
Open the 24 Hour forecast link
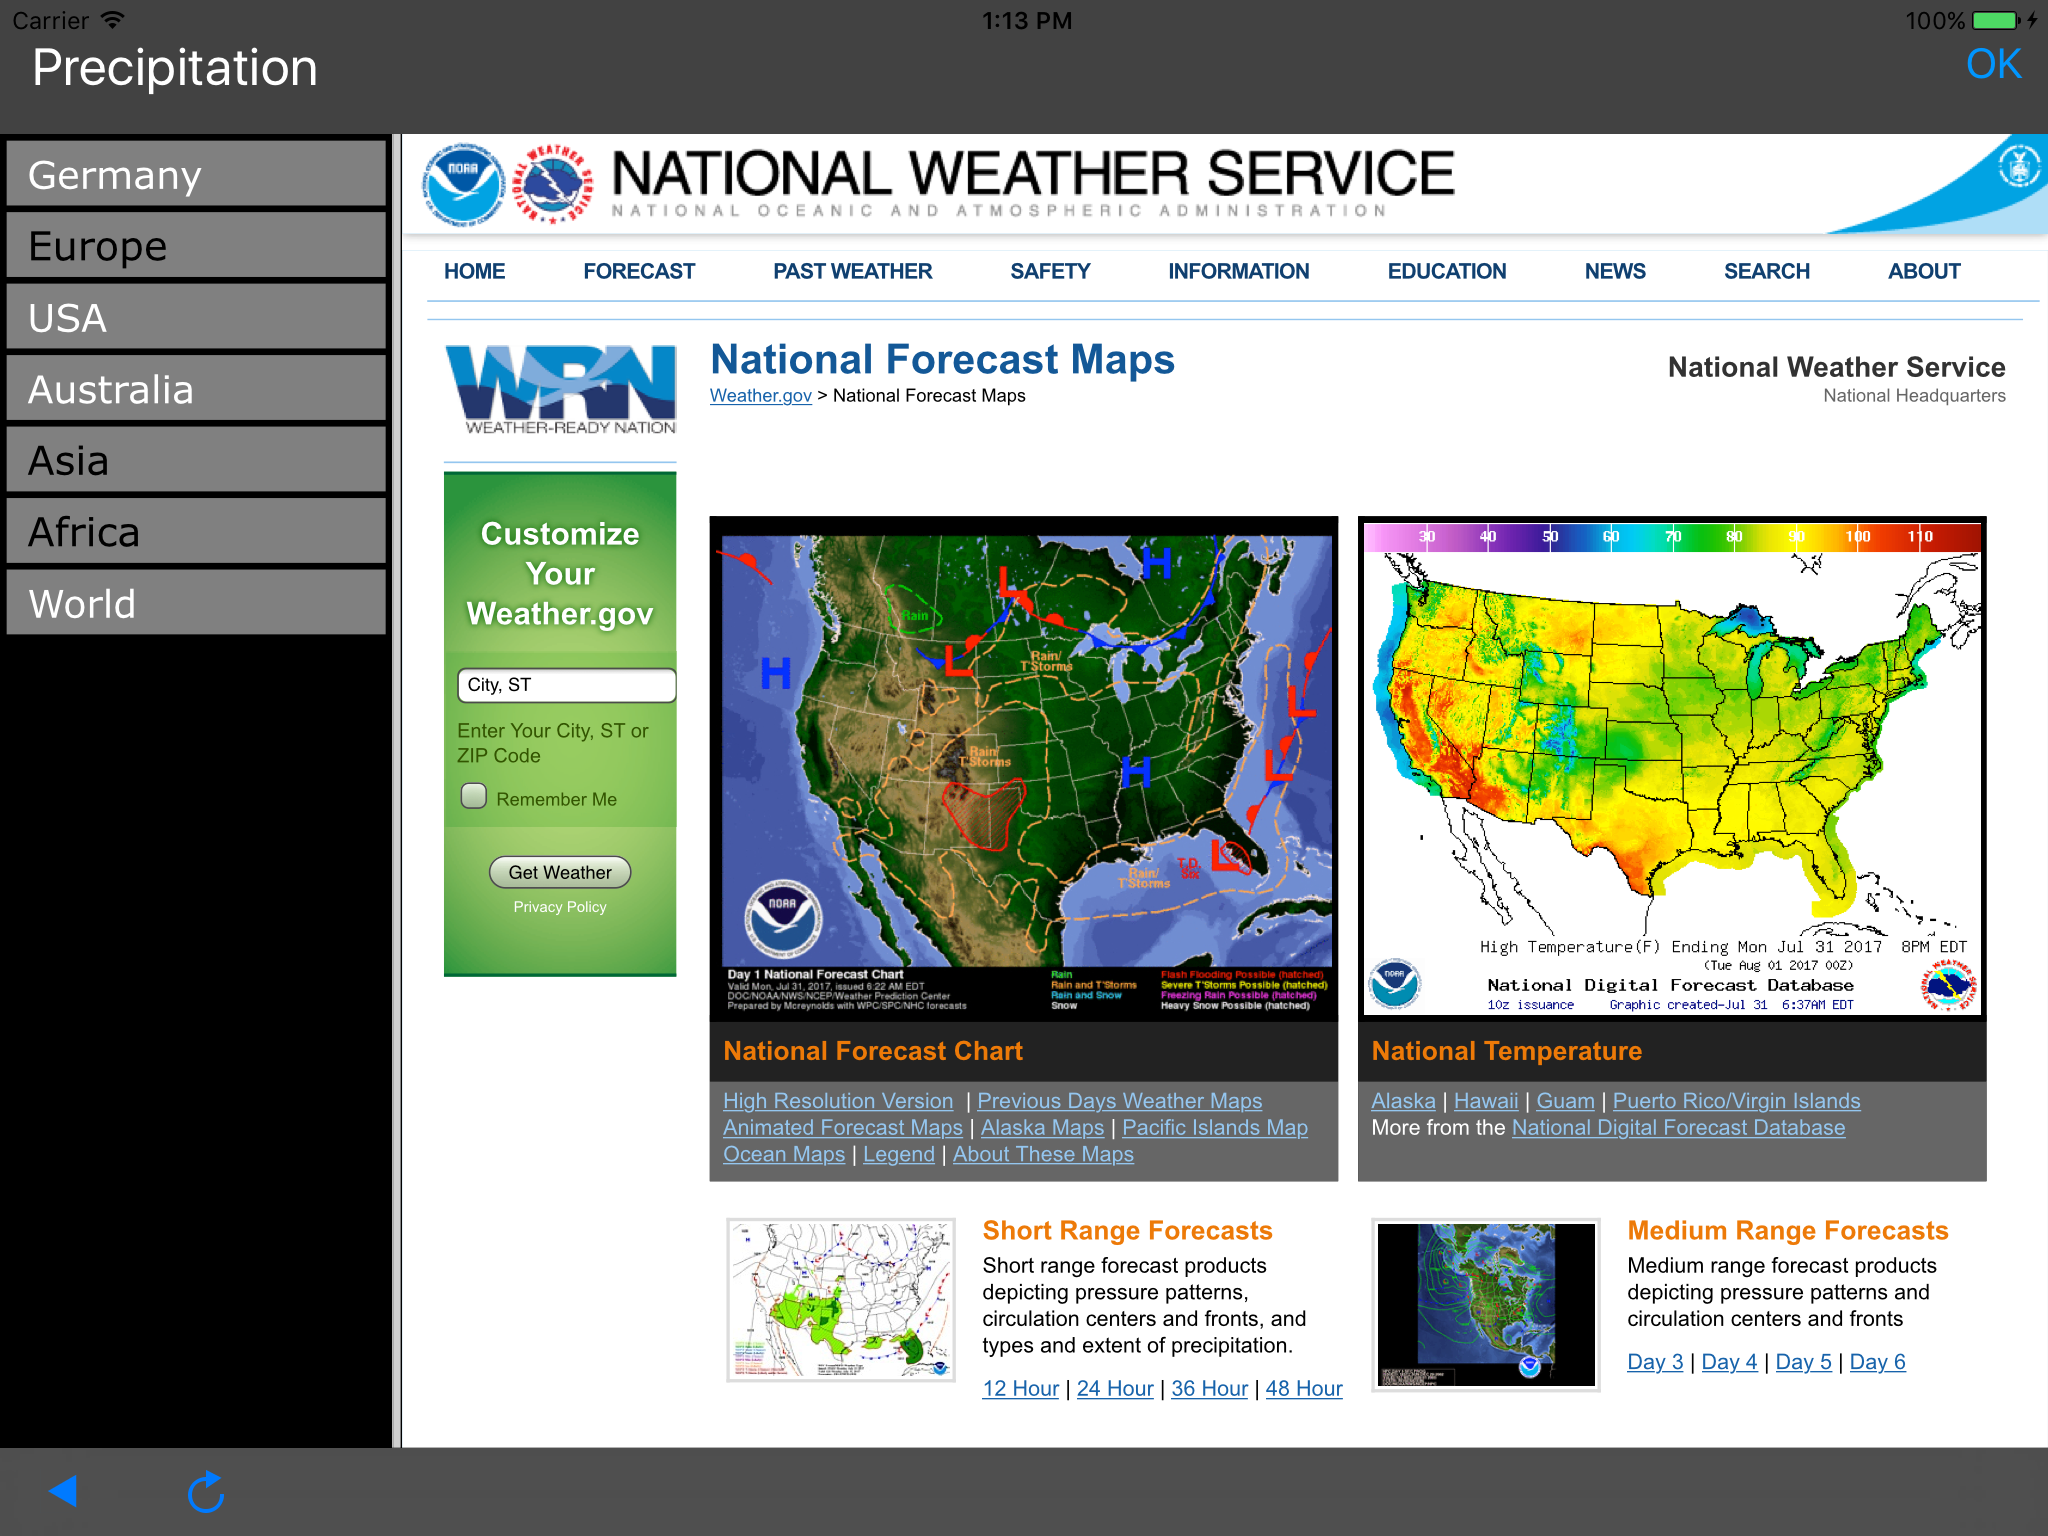(1115, 1388)
